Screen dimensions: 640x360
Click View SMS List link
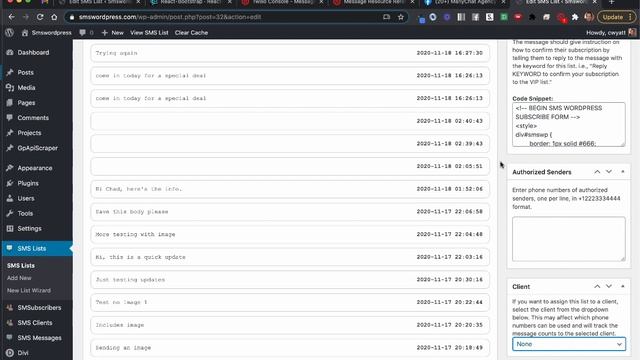(x=149, y=33)
